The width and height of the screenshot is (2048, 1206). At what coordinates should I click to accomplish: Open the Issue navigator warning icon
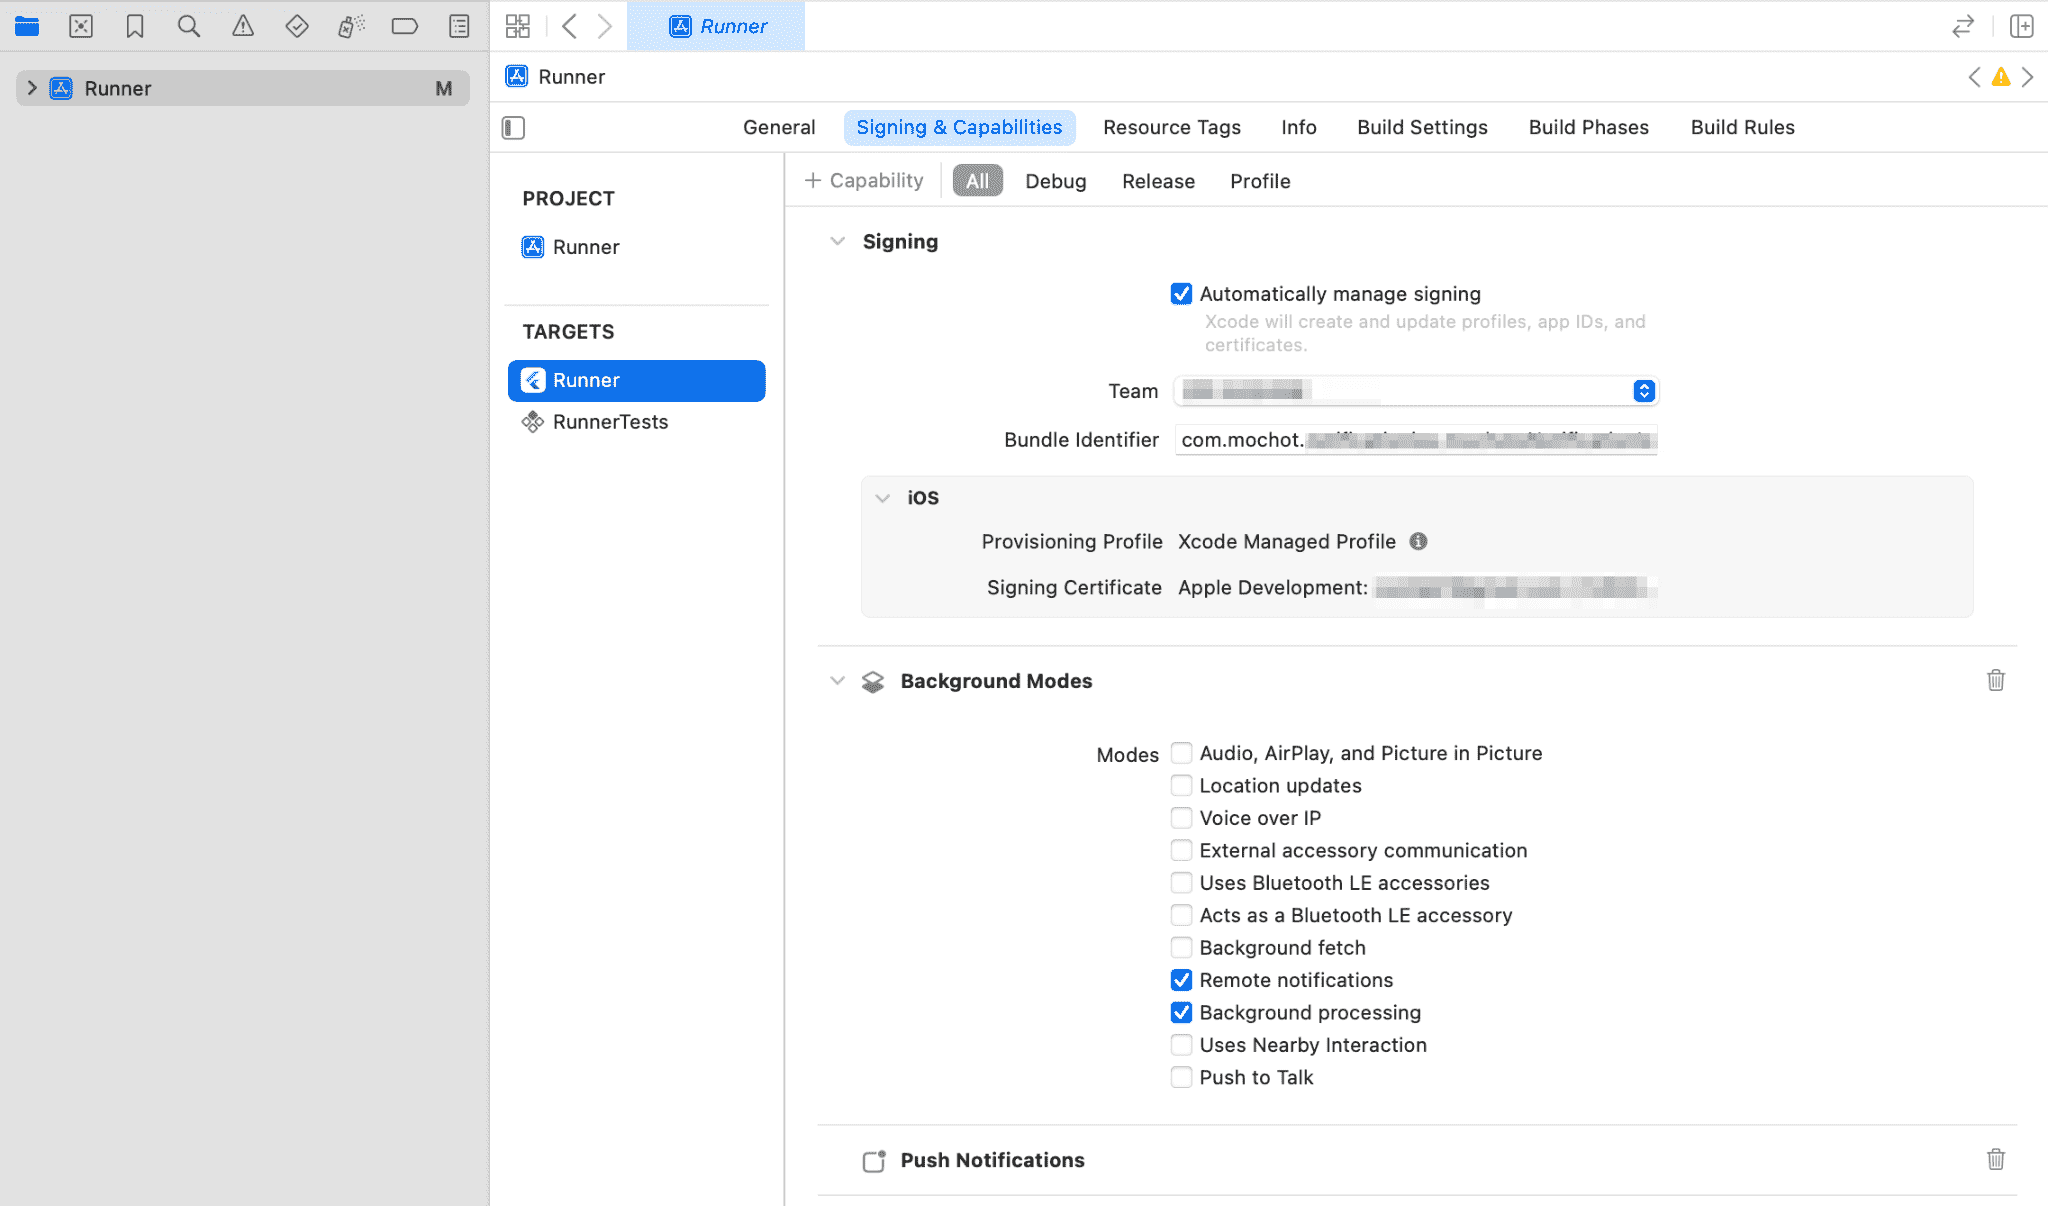click(243, 26)
